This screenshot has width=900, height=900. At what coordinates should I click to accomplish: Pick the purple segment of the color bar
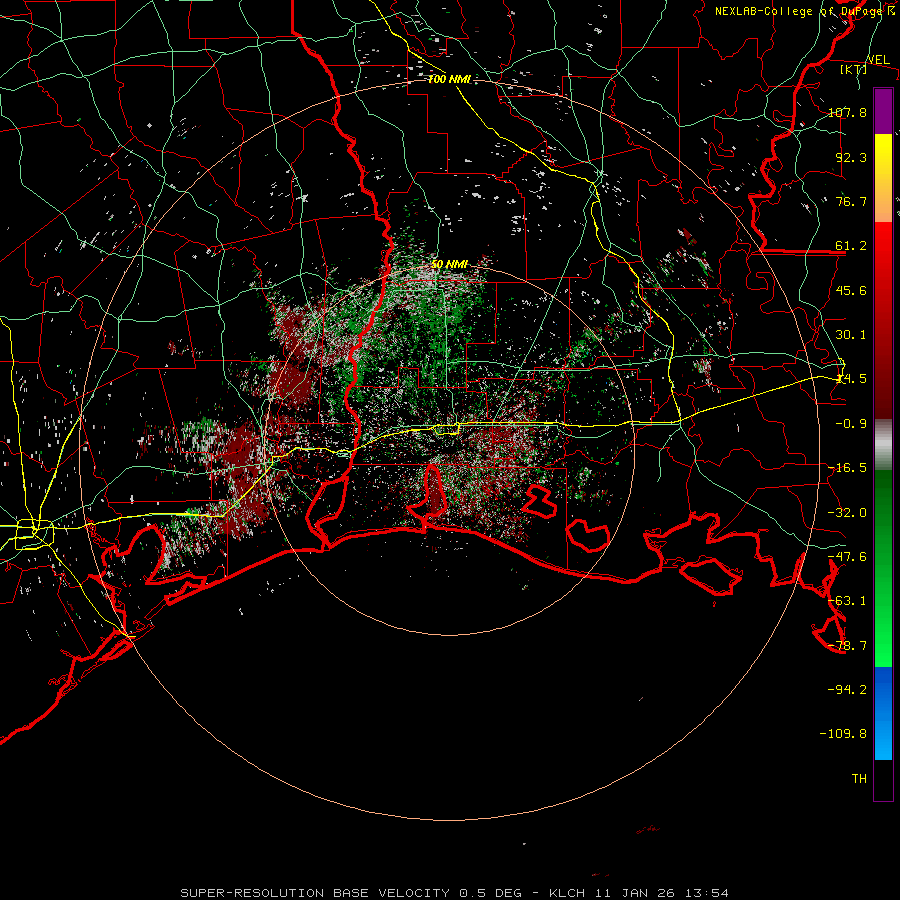883,111
